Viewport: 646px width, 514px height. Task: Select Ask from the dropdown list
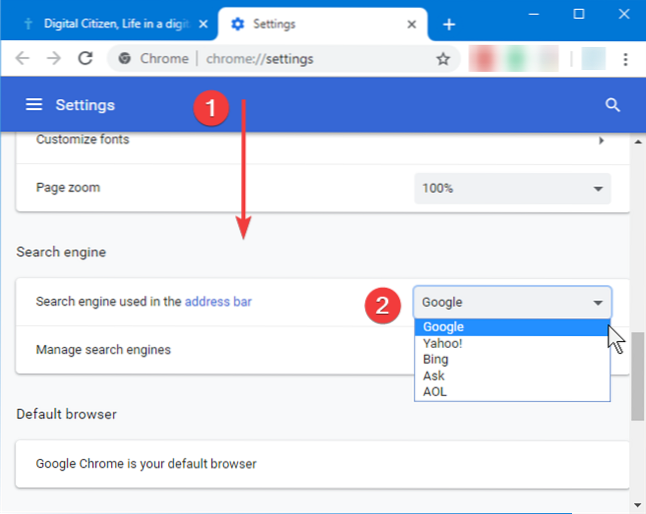pos(433,376)
